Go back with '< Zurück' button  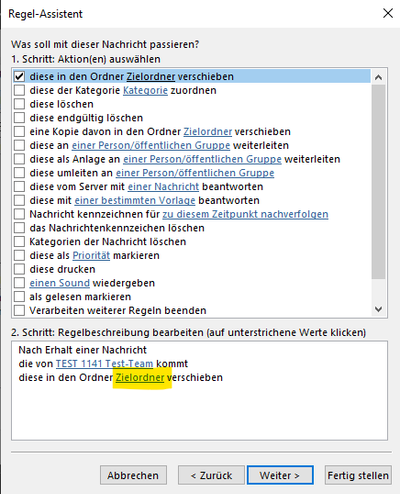click(x=211, y=475)
